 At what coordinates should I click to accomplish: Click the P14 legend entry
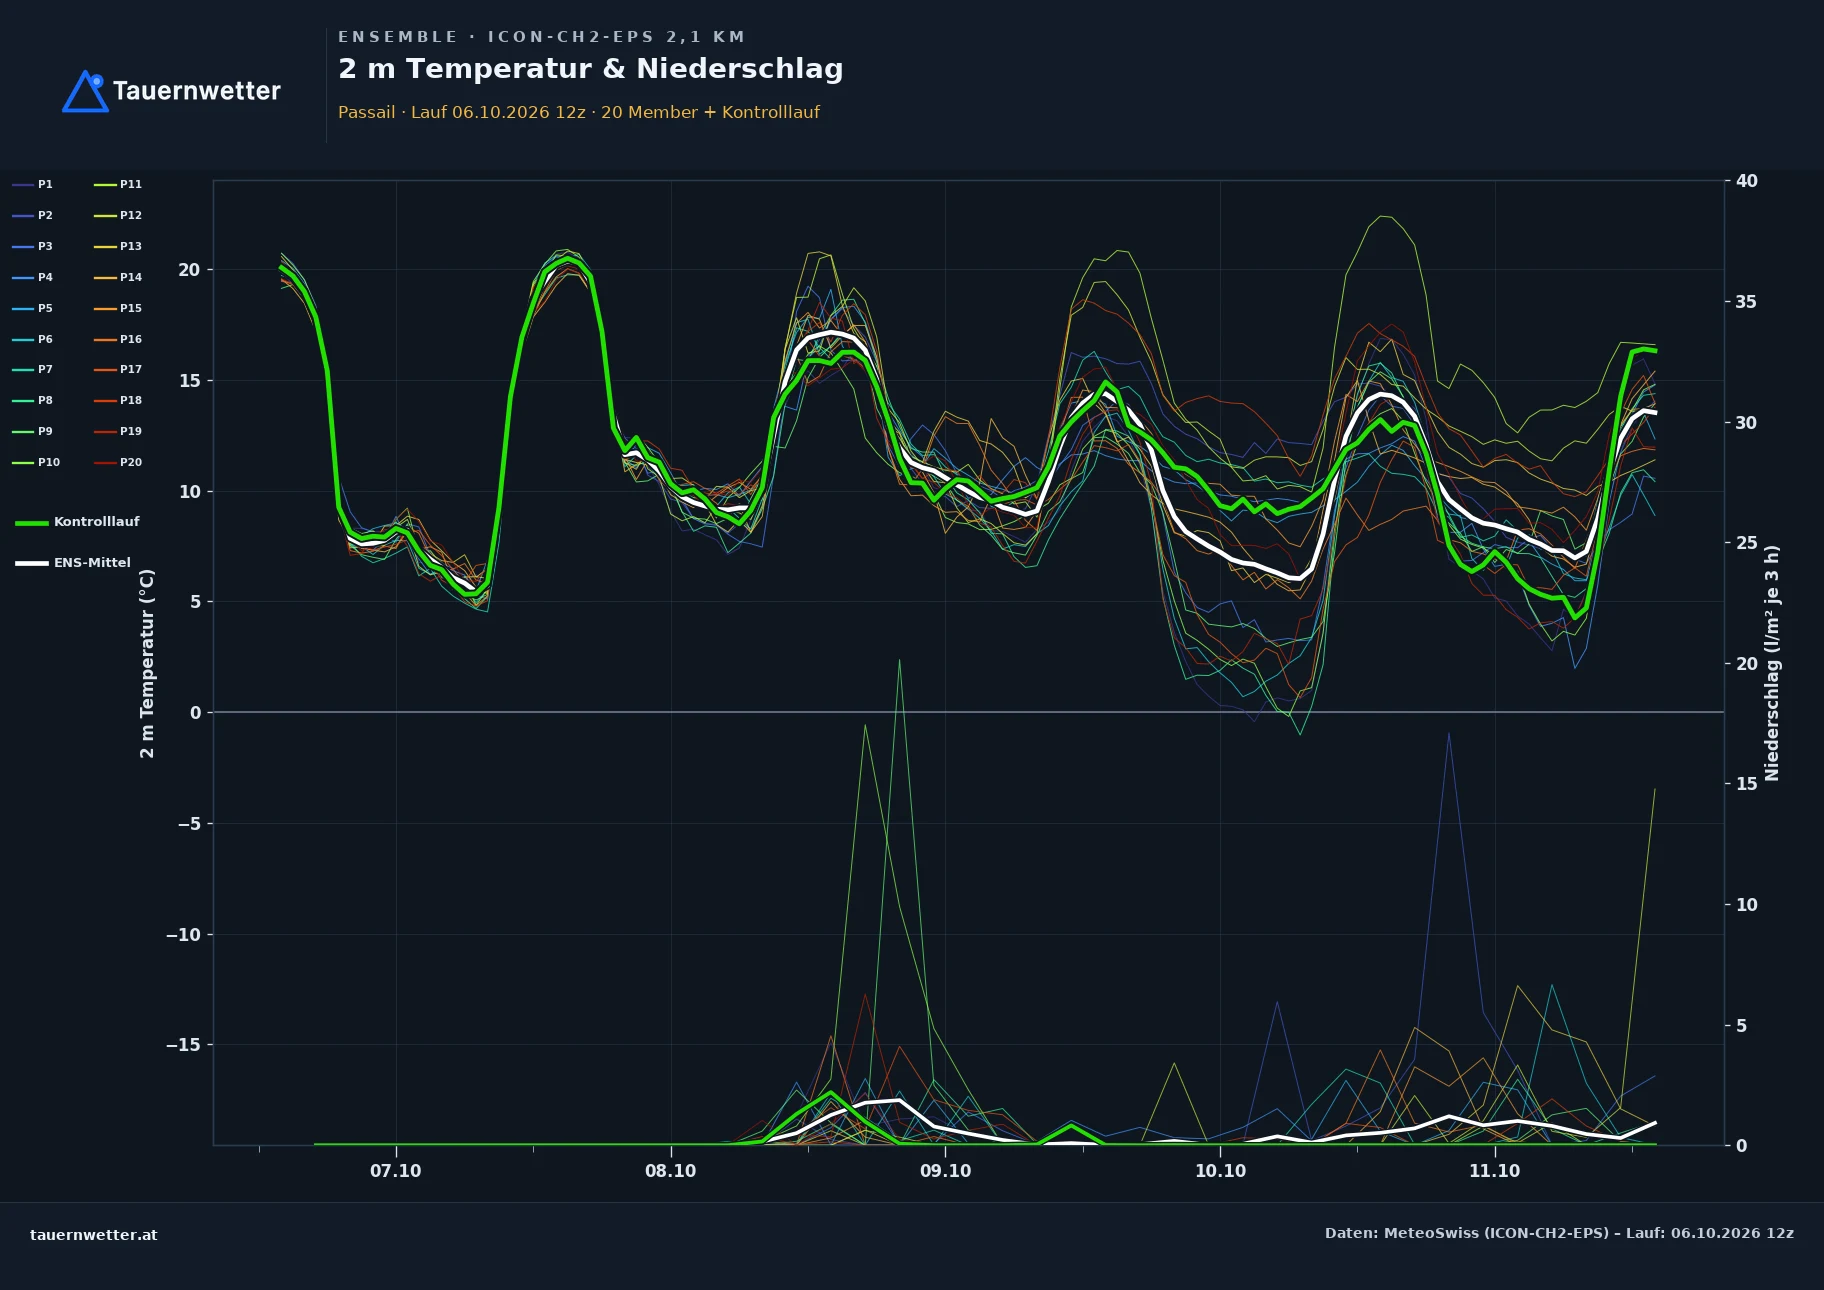(x=118, y=277)
